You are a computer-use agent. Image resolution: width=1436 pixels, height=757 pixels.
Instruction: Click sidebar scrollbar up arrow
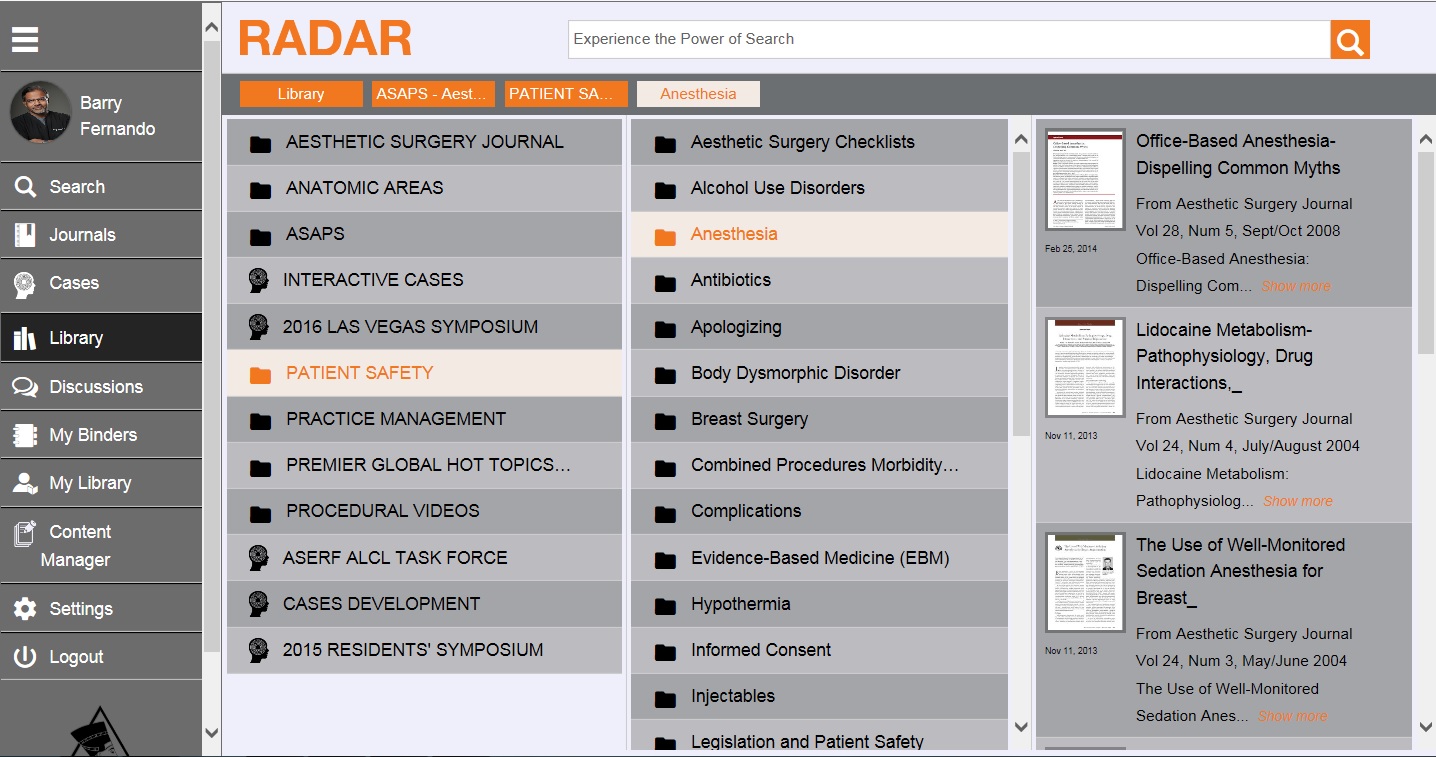212,29
